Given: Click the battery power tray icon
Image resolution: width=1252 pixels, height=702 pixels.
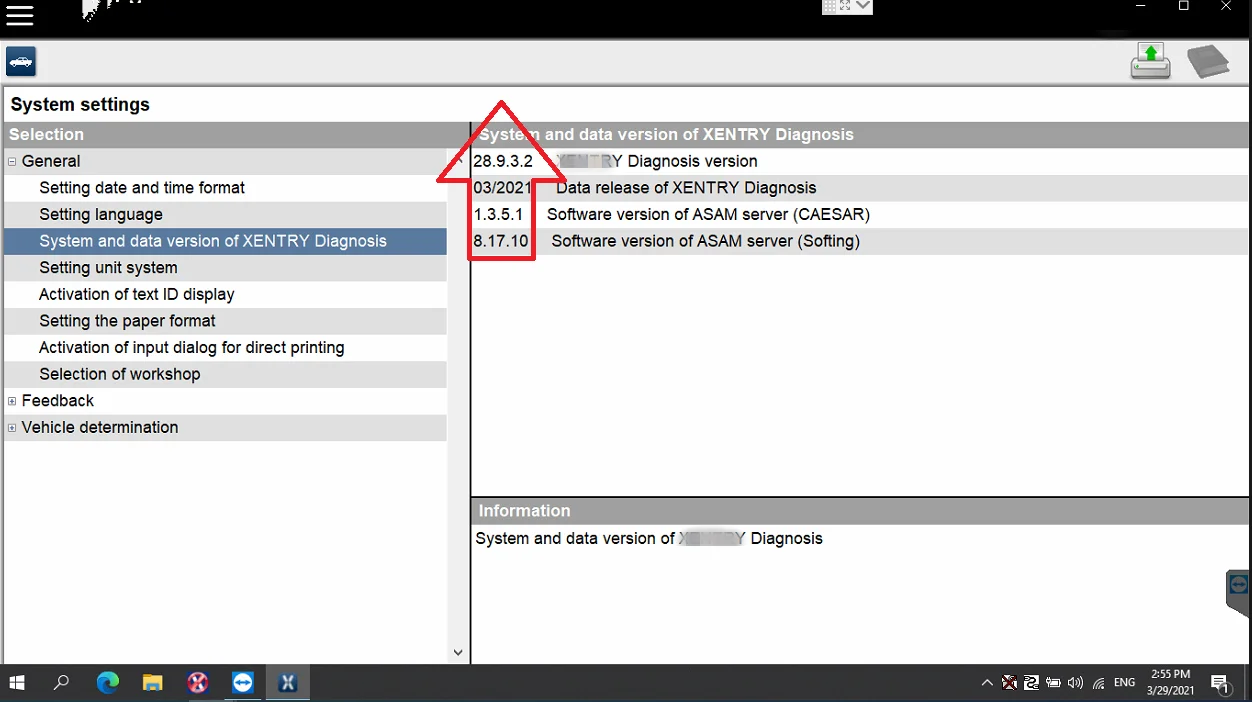Looking at the screenshot, I should tap(1054, 683).
